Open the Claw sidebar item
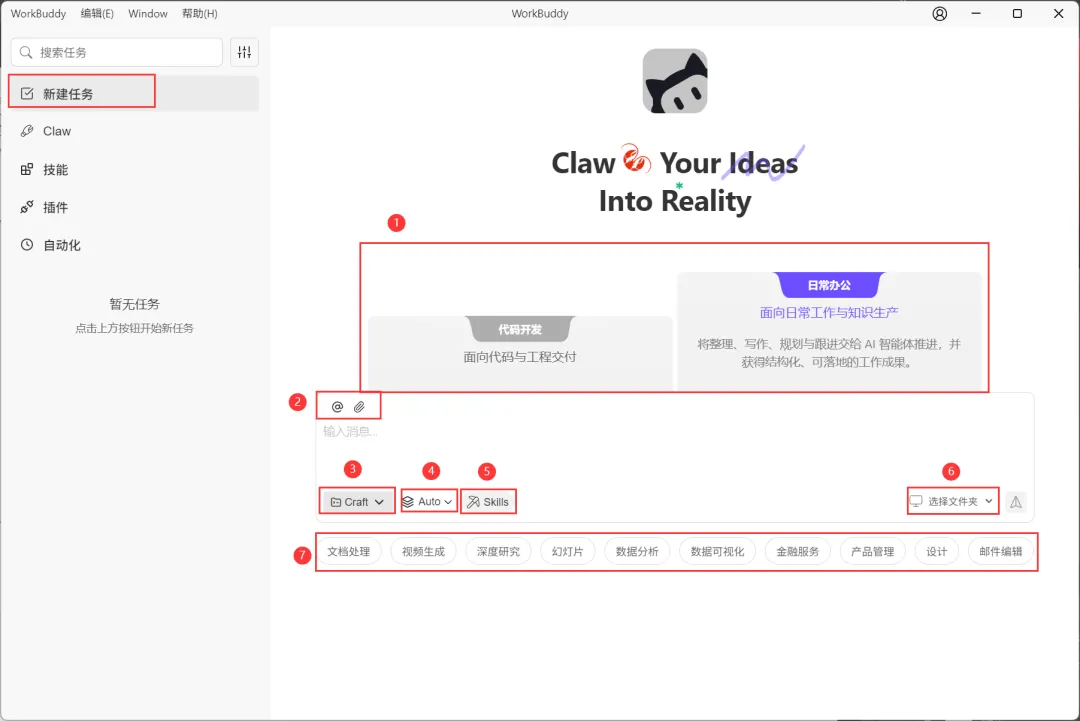Viewport: 1080px width, 721px height. coord(134,131)
